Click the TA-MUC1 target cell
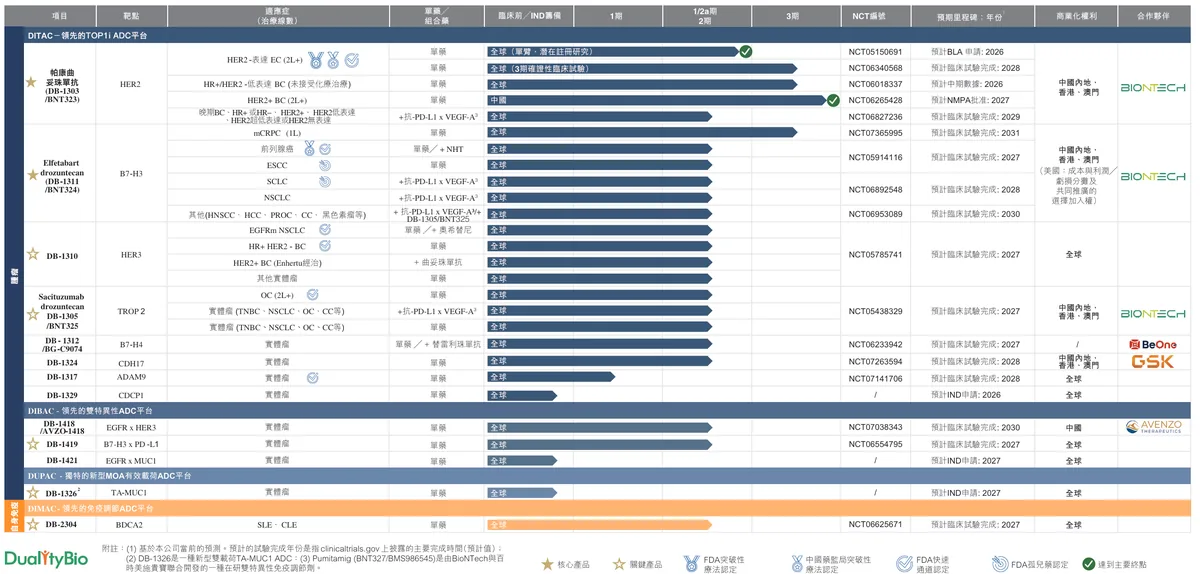 (130, 493)
